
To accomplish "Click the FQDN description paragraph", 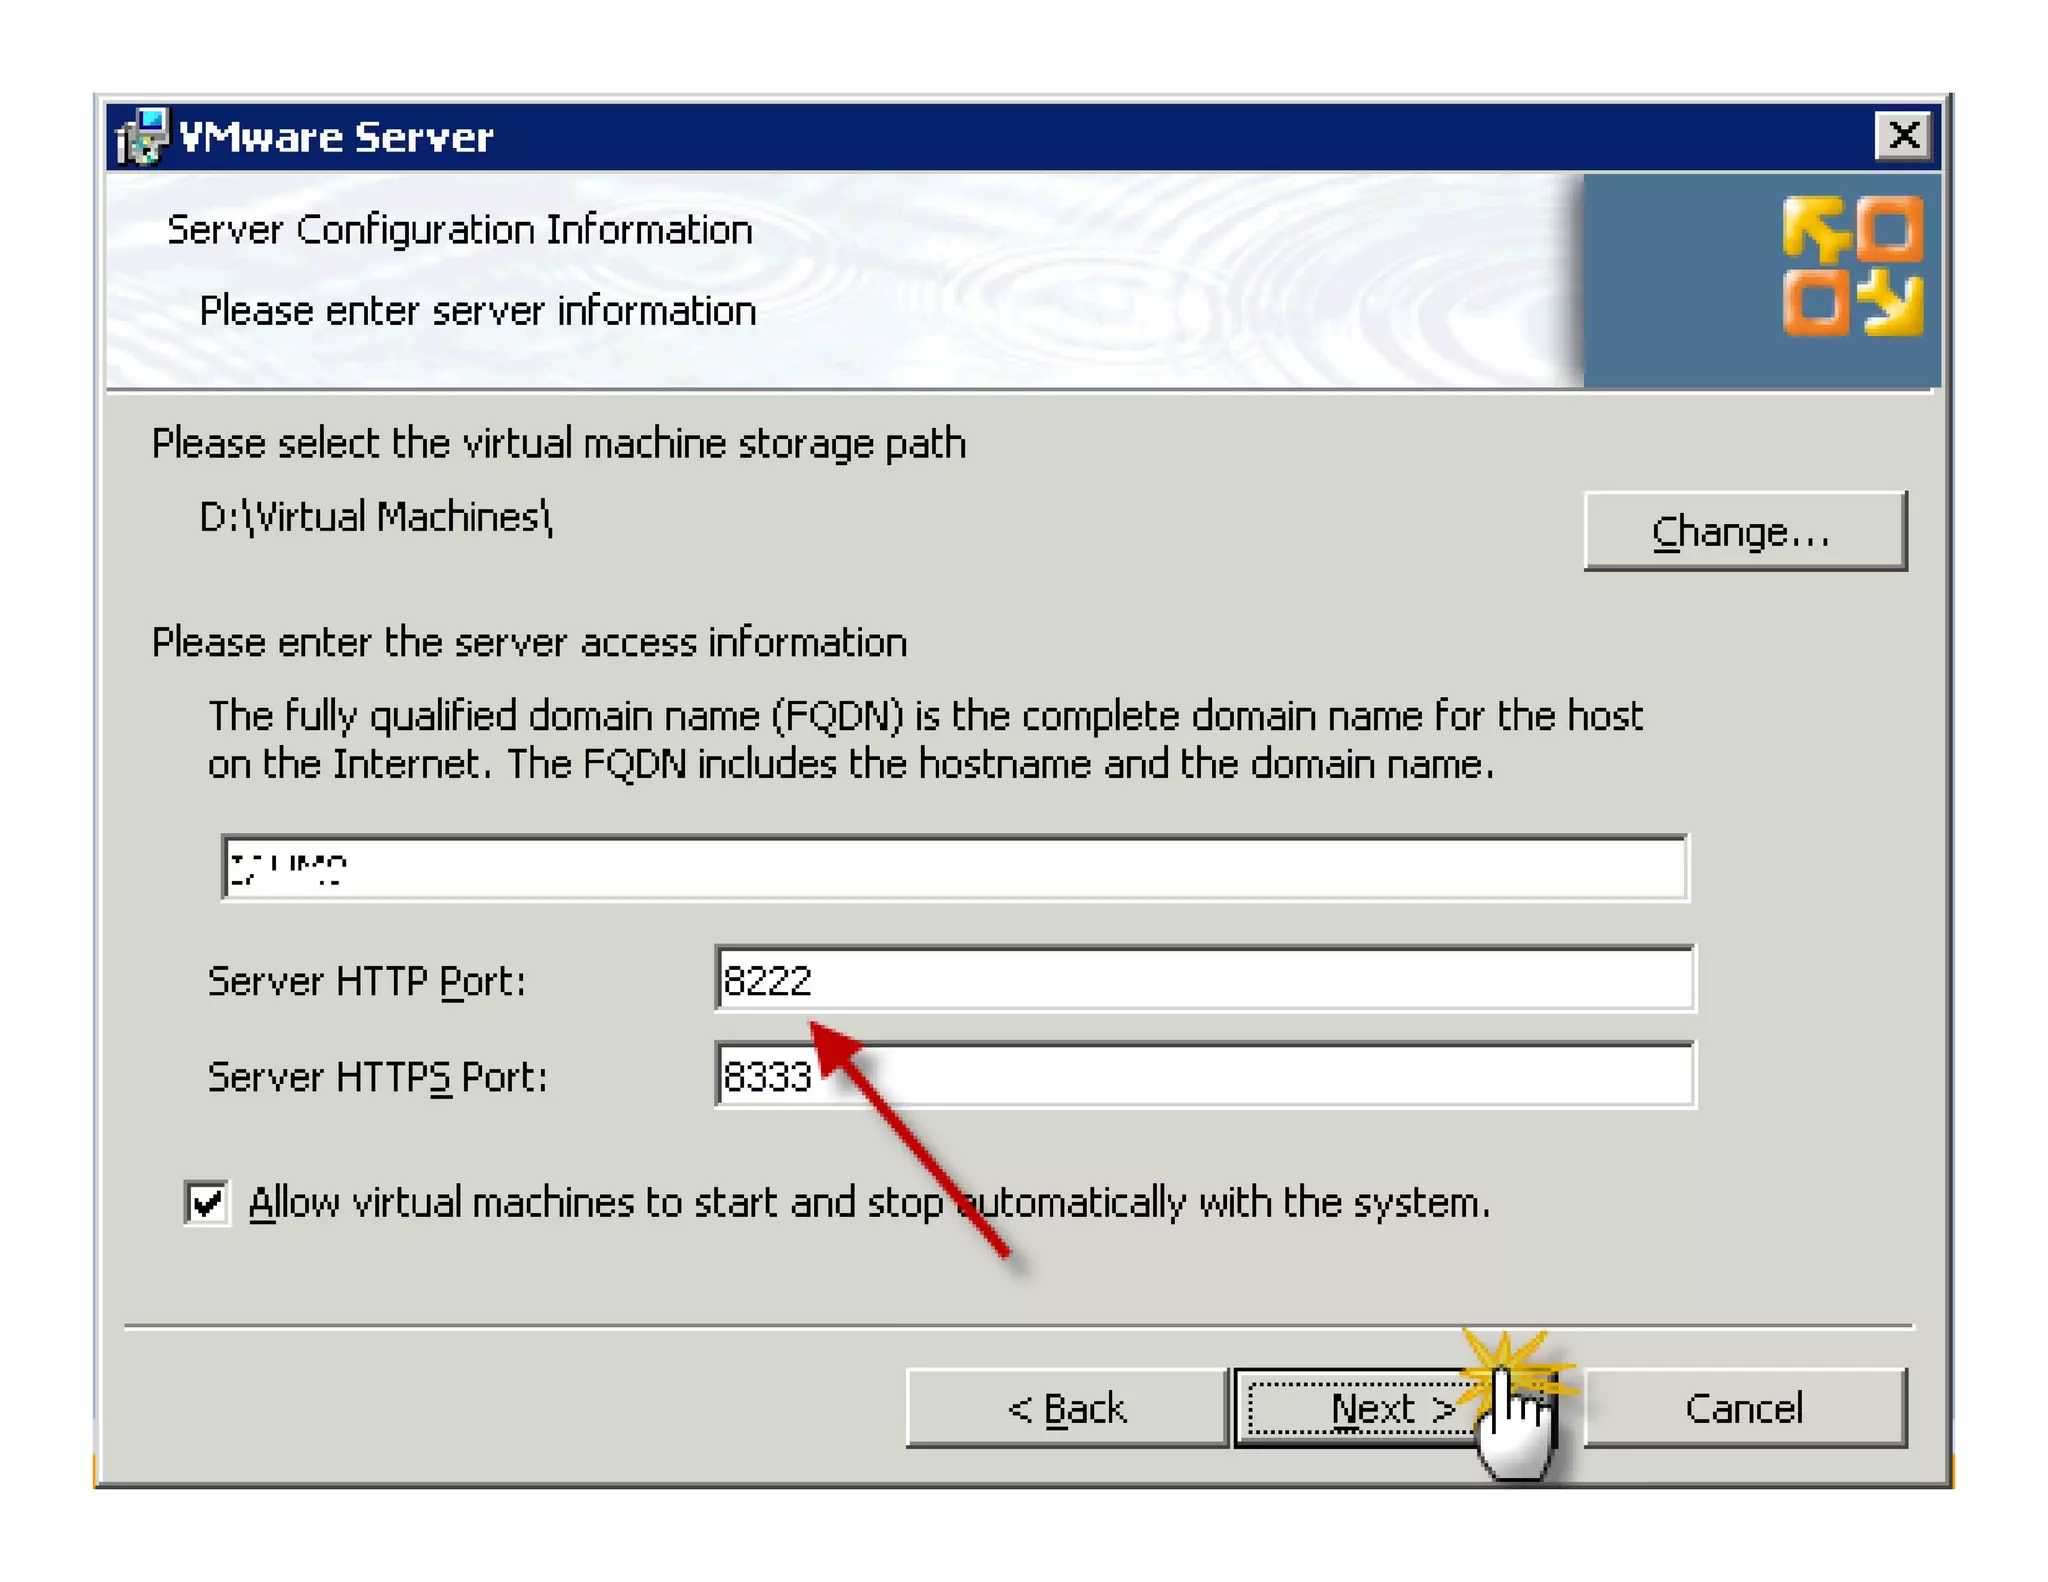I will tap(925, 740).
